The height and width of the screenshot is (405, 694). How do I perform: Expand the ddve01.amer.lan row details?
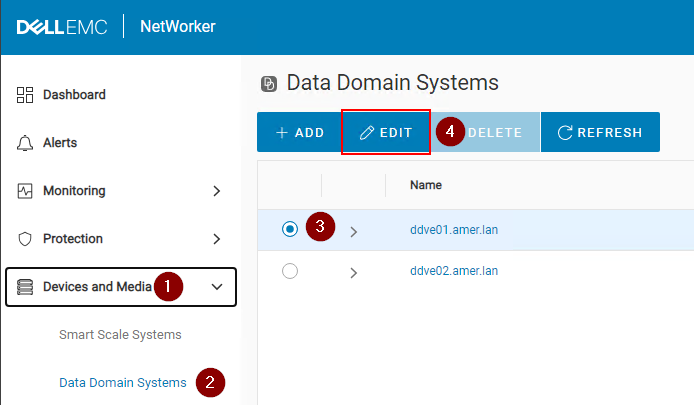(x=353, y=231)
